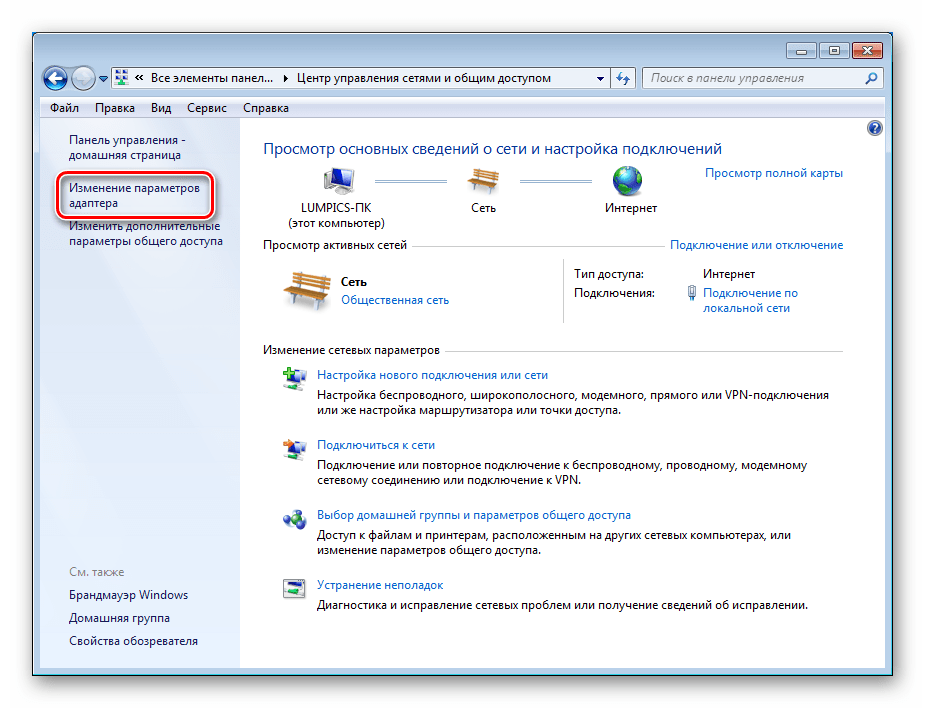Click the 'LUMPICS-ПК' computer label
Image resolution: width=925 pixels, height=708 pixels.
[x=336, y=208]
